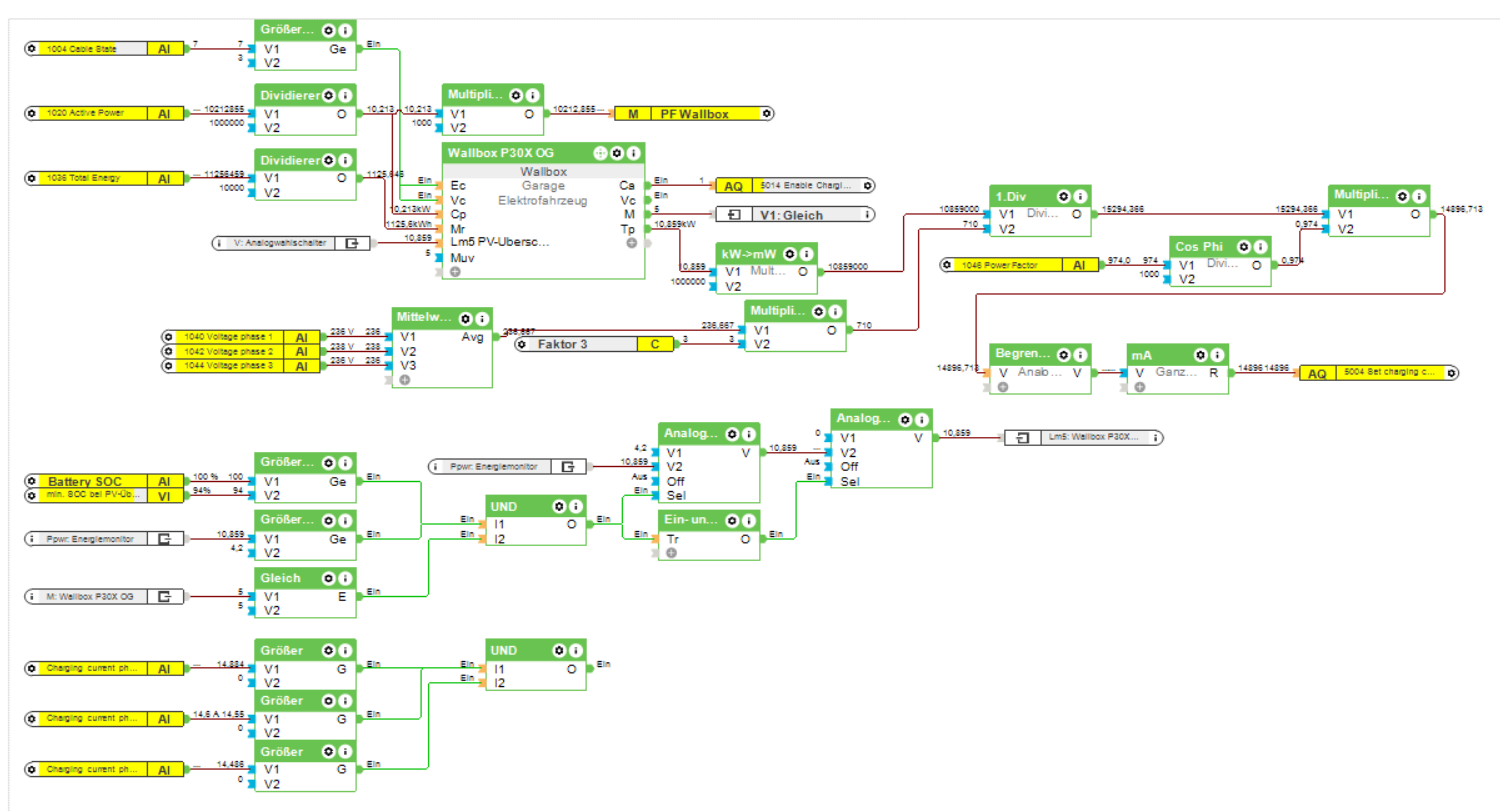The image size is (1500, 811).
Task: Add output via plus below Tp on Wallbox
Action: (632, 243)
